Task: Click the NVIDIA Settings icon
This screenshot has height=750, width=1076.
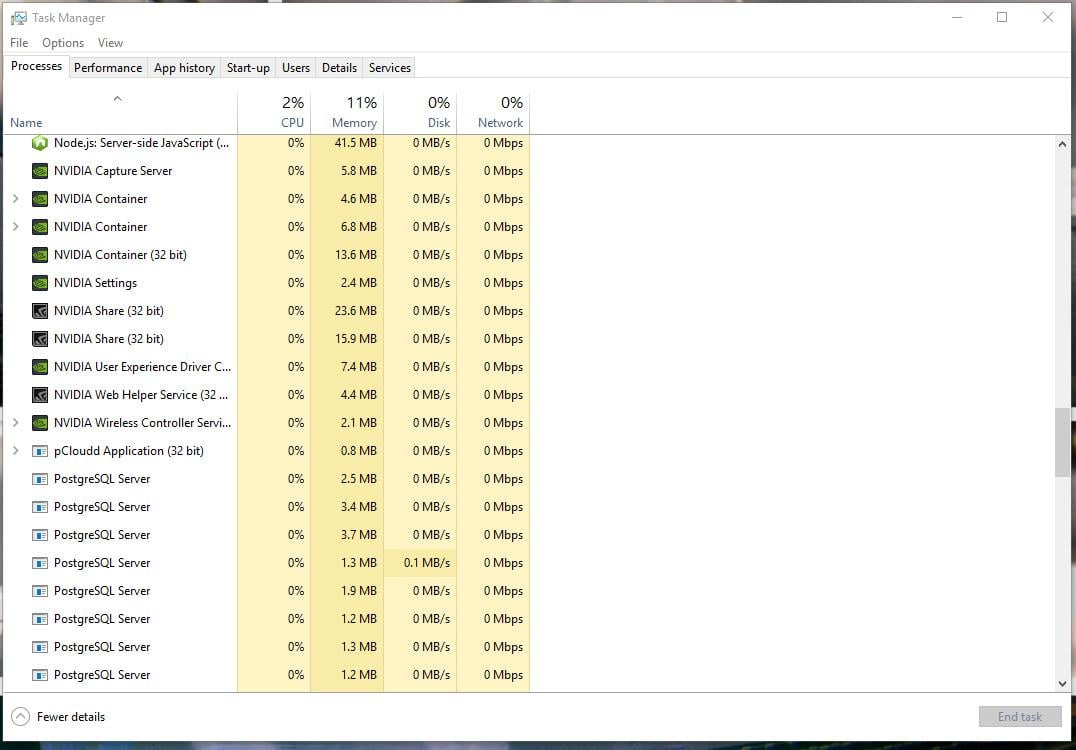Action: 40,283
